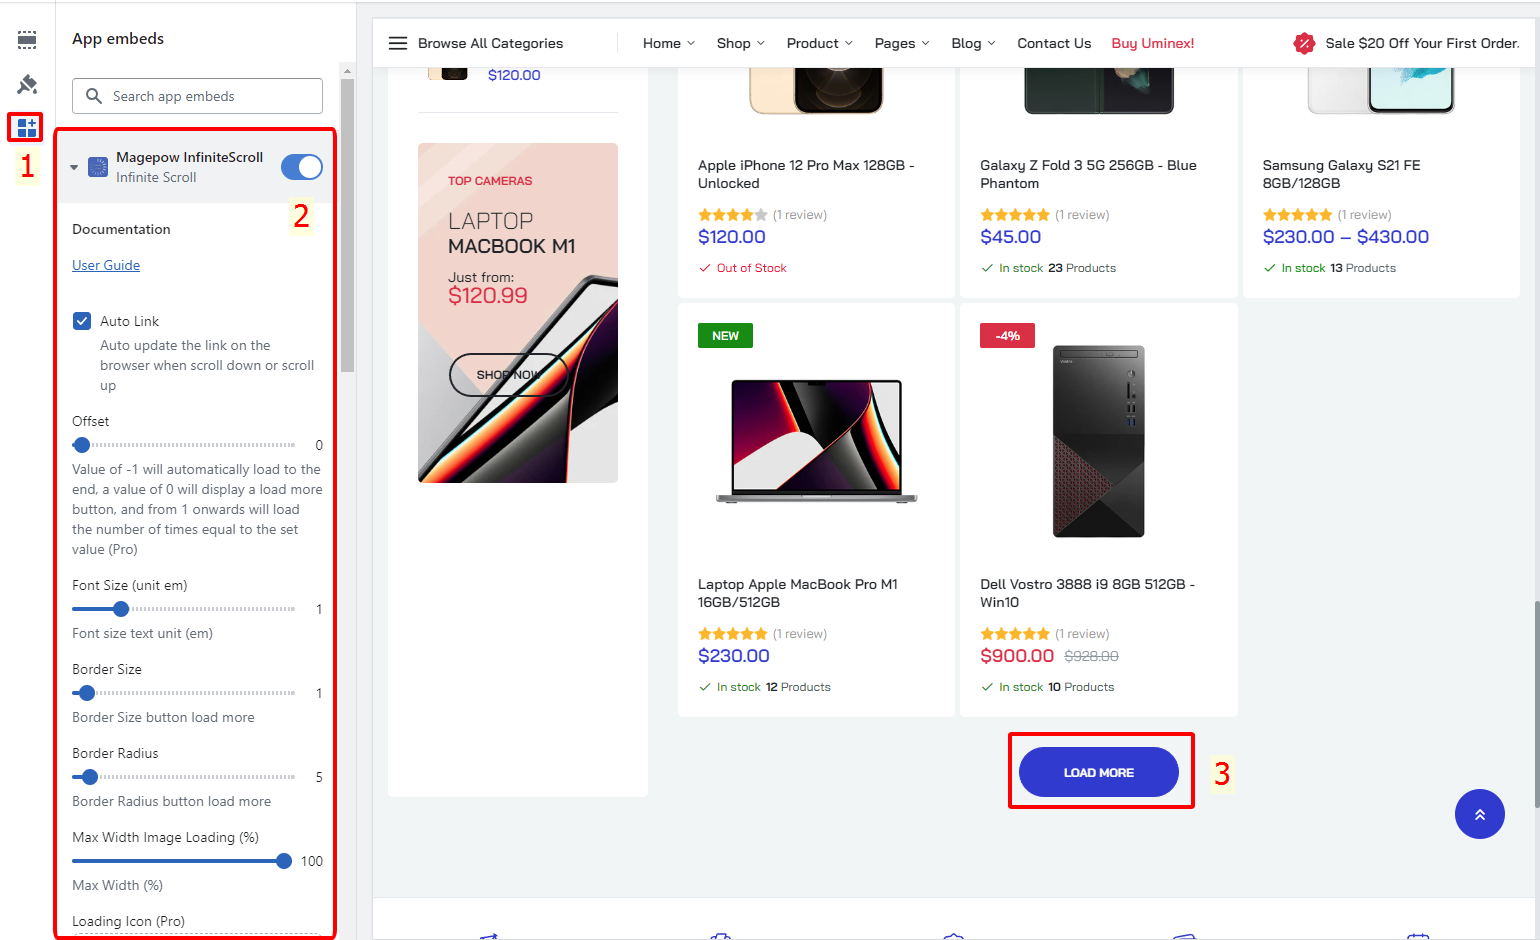Click the scroll-to-top round arrow button

(1479, 814)
